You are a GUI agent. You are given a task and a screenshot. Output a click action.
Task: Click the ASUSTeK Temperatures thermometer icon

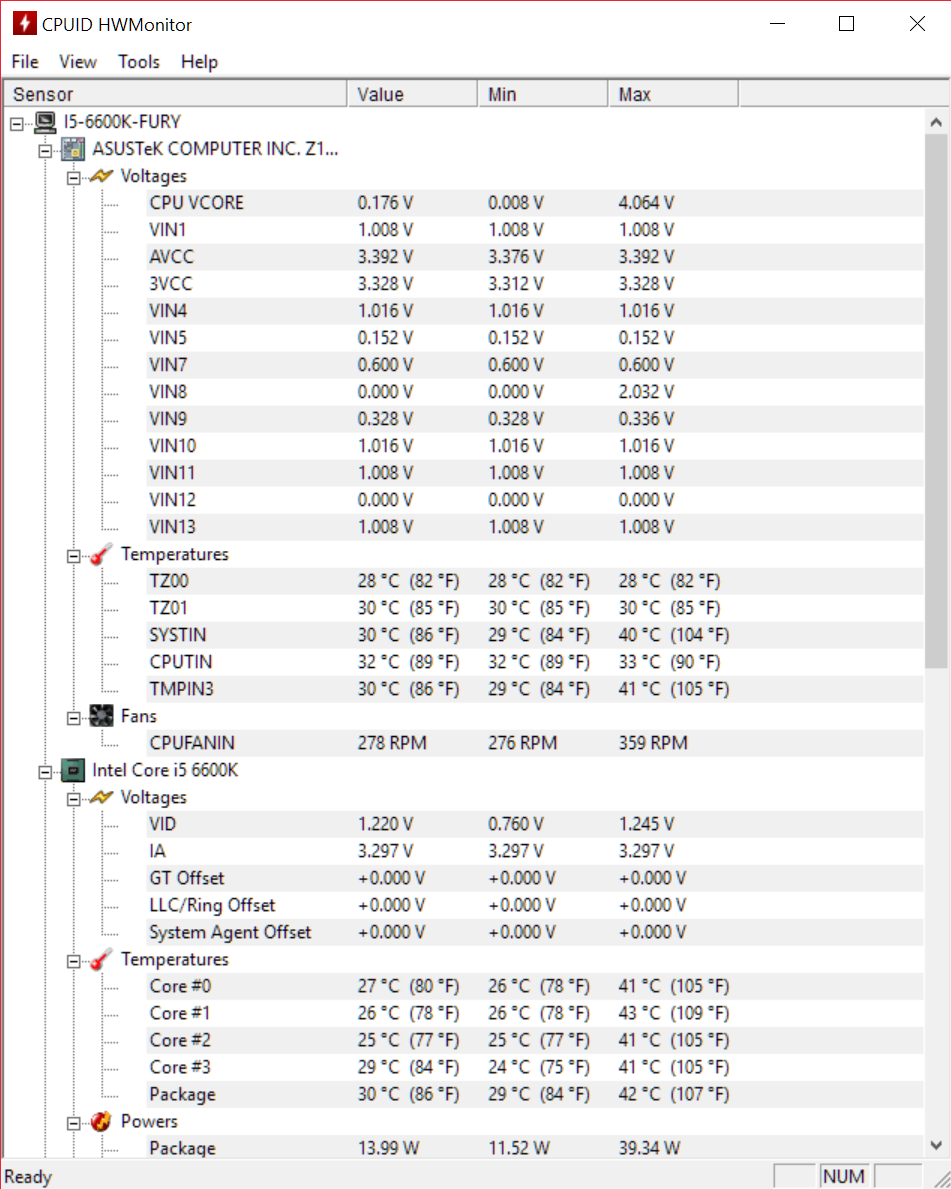coord(102,554)
